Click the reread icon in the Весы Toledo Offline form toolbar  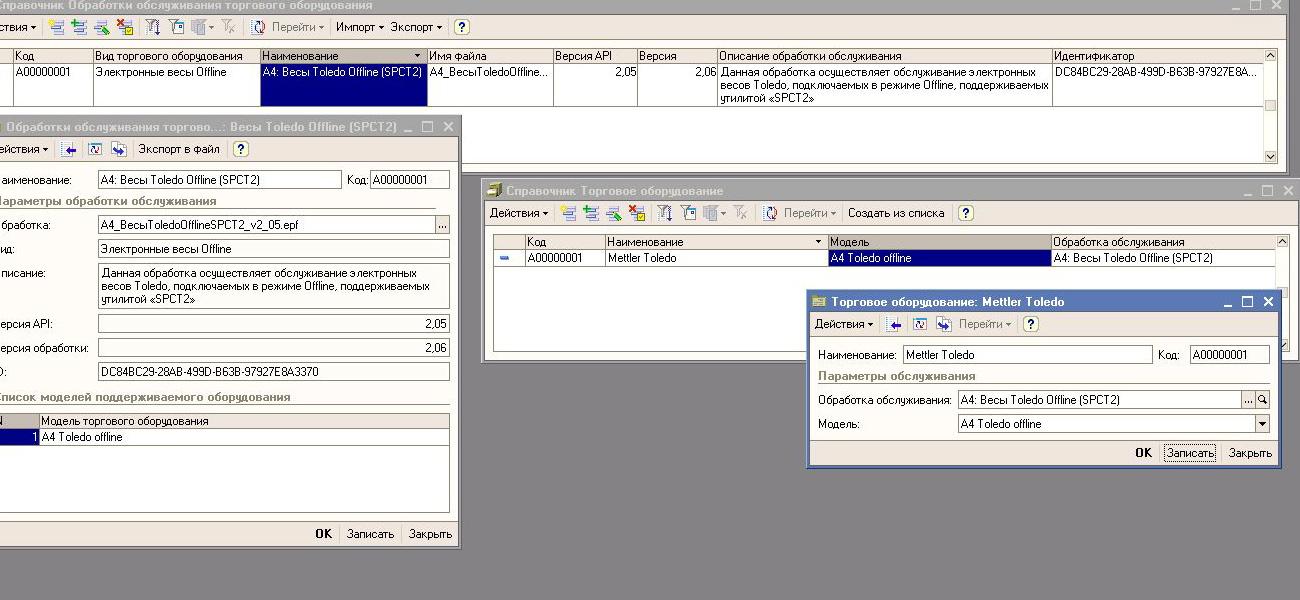pos(95,149)
